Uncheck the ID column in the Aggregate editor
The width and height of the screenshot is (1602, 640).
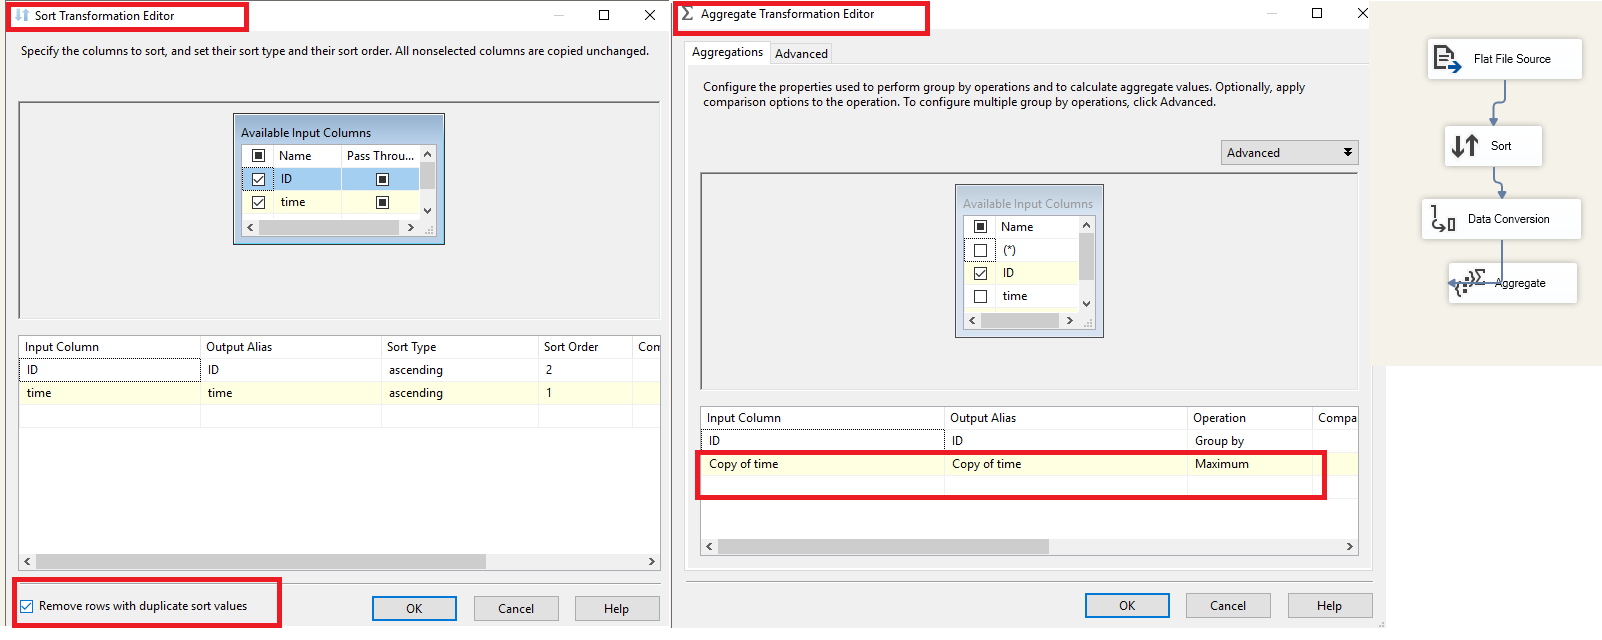click(x=980, y=273)
